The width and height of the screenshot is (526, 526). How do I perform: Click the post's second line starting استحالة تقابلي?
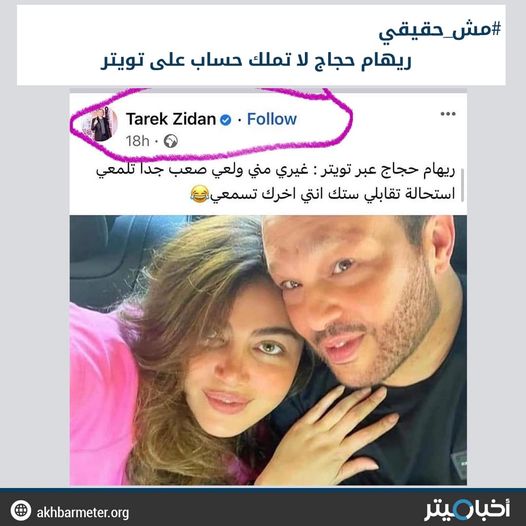pos(322,194)
